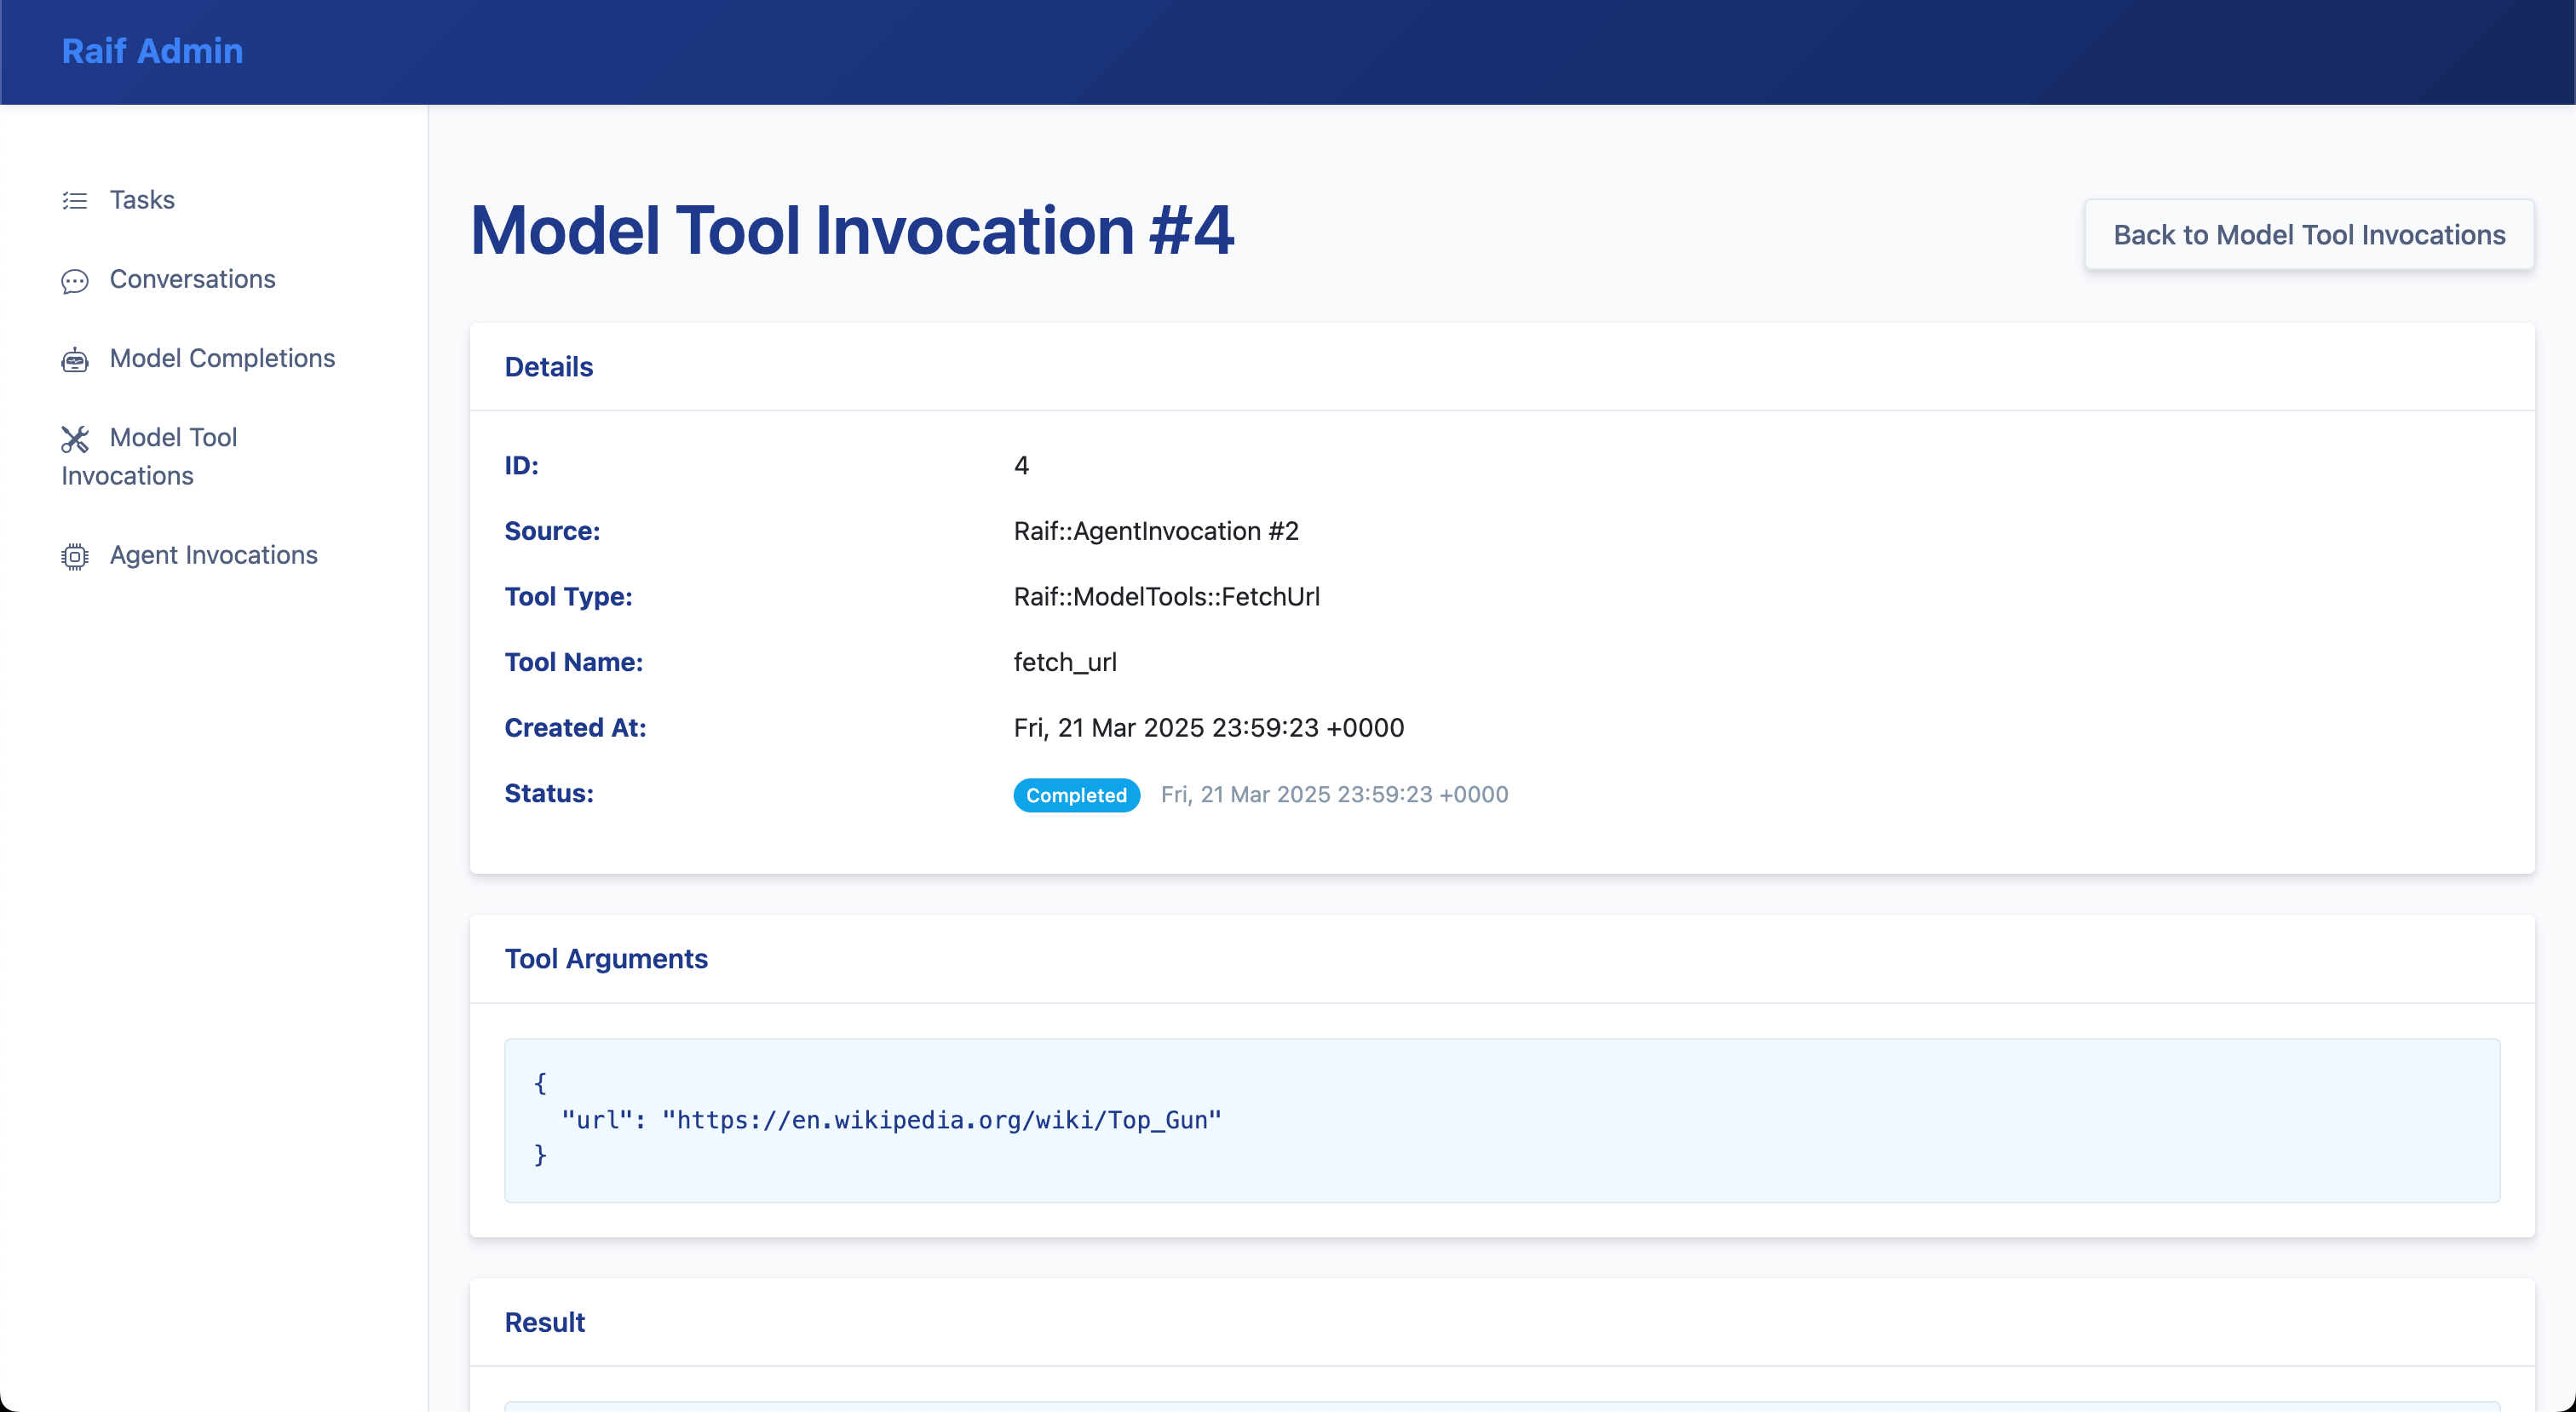Click the Agent Invocations chip icon
The image size is (2576, 1412).
(75, 556)
